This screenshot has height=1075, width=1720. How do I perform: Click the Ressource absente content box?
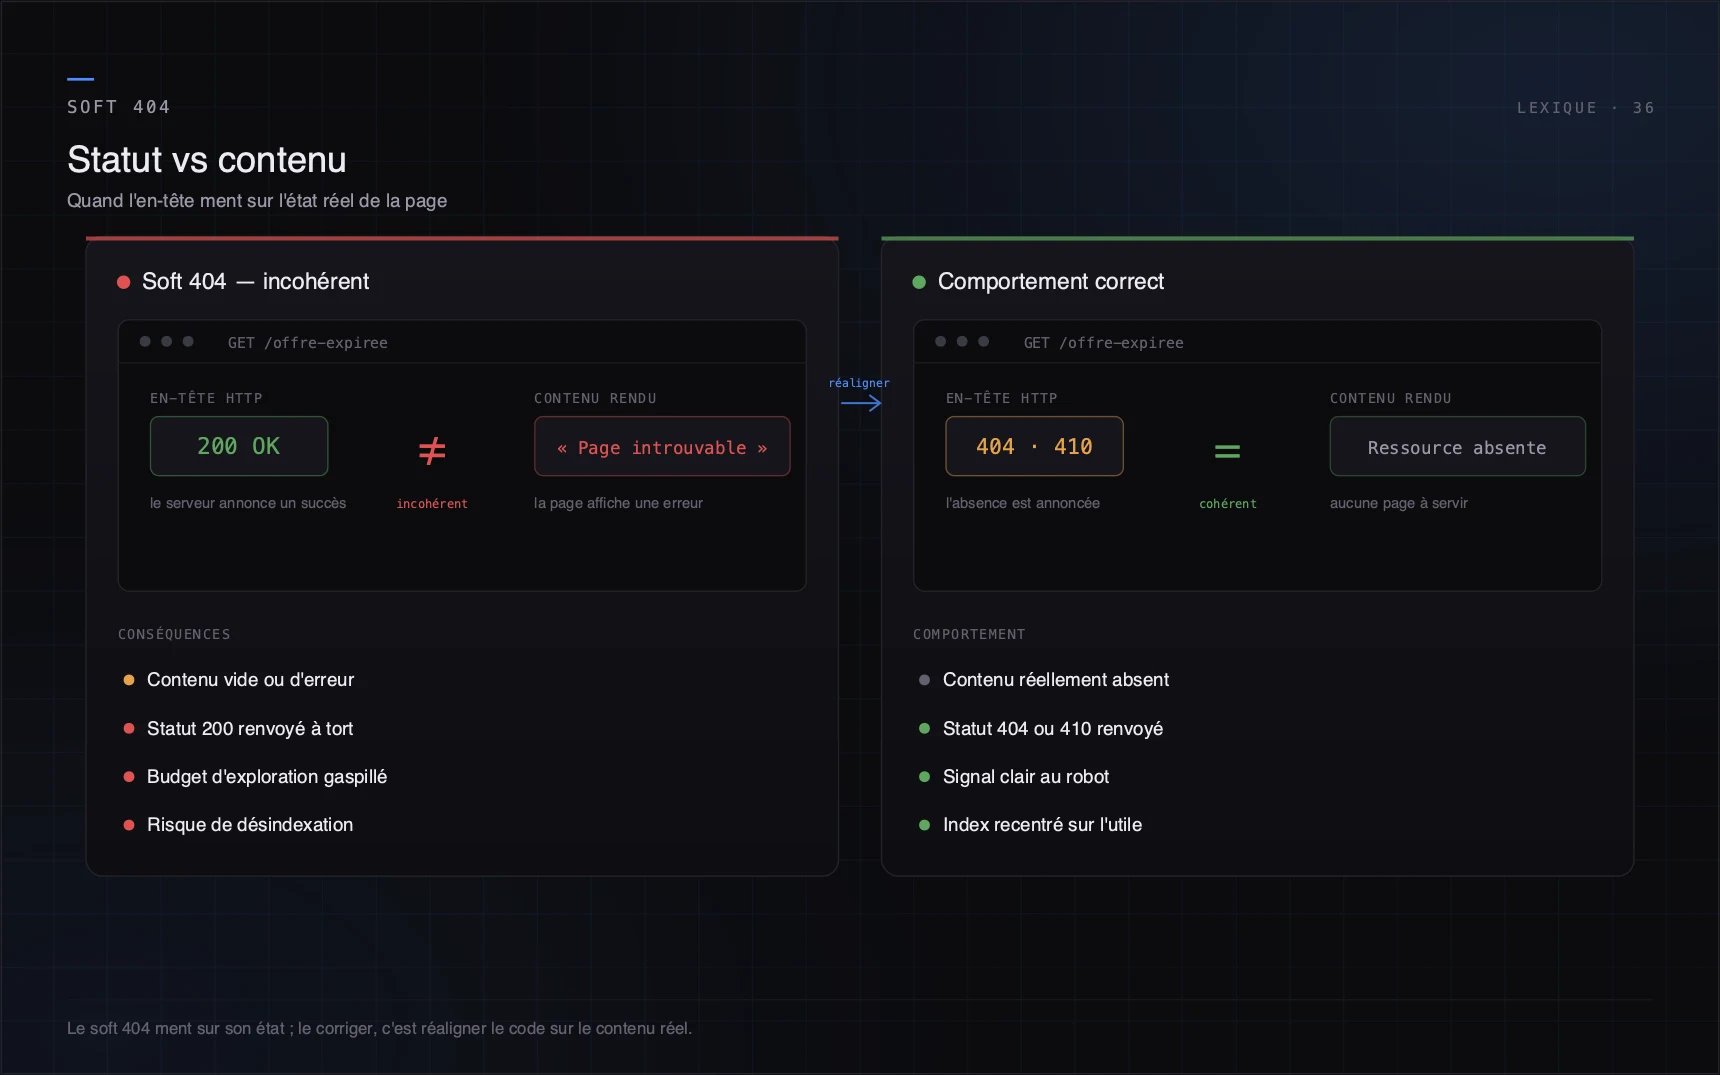(x=1457, y=446)
